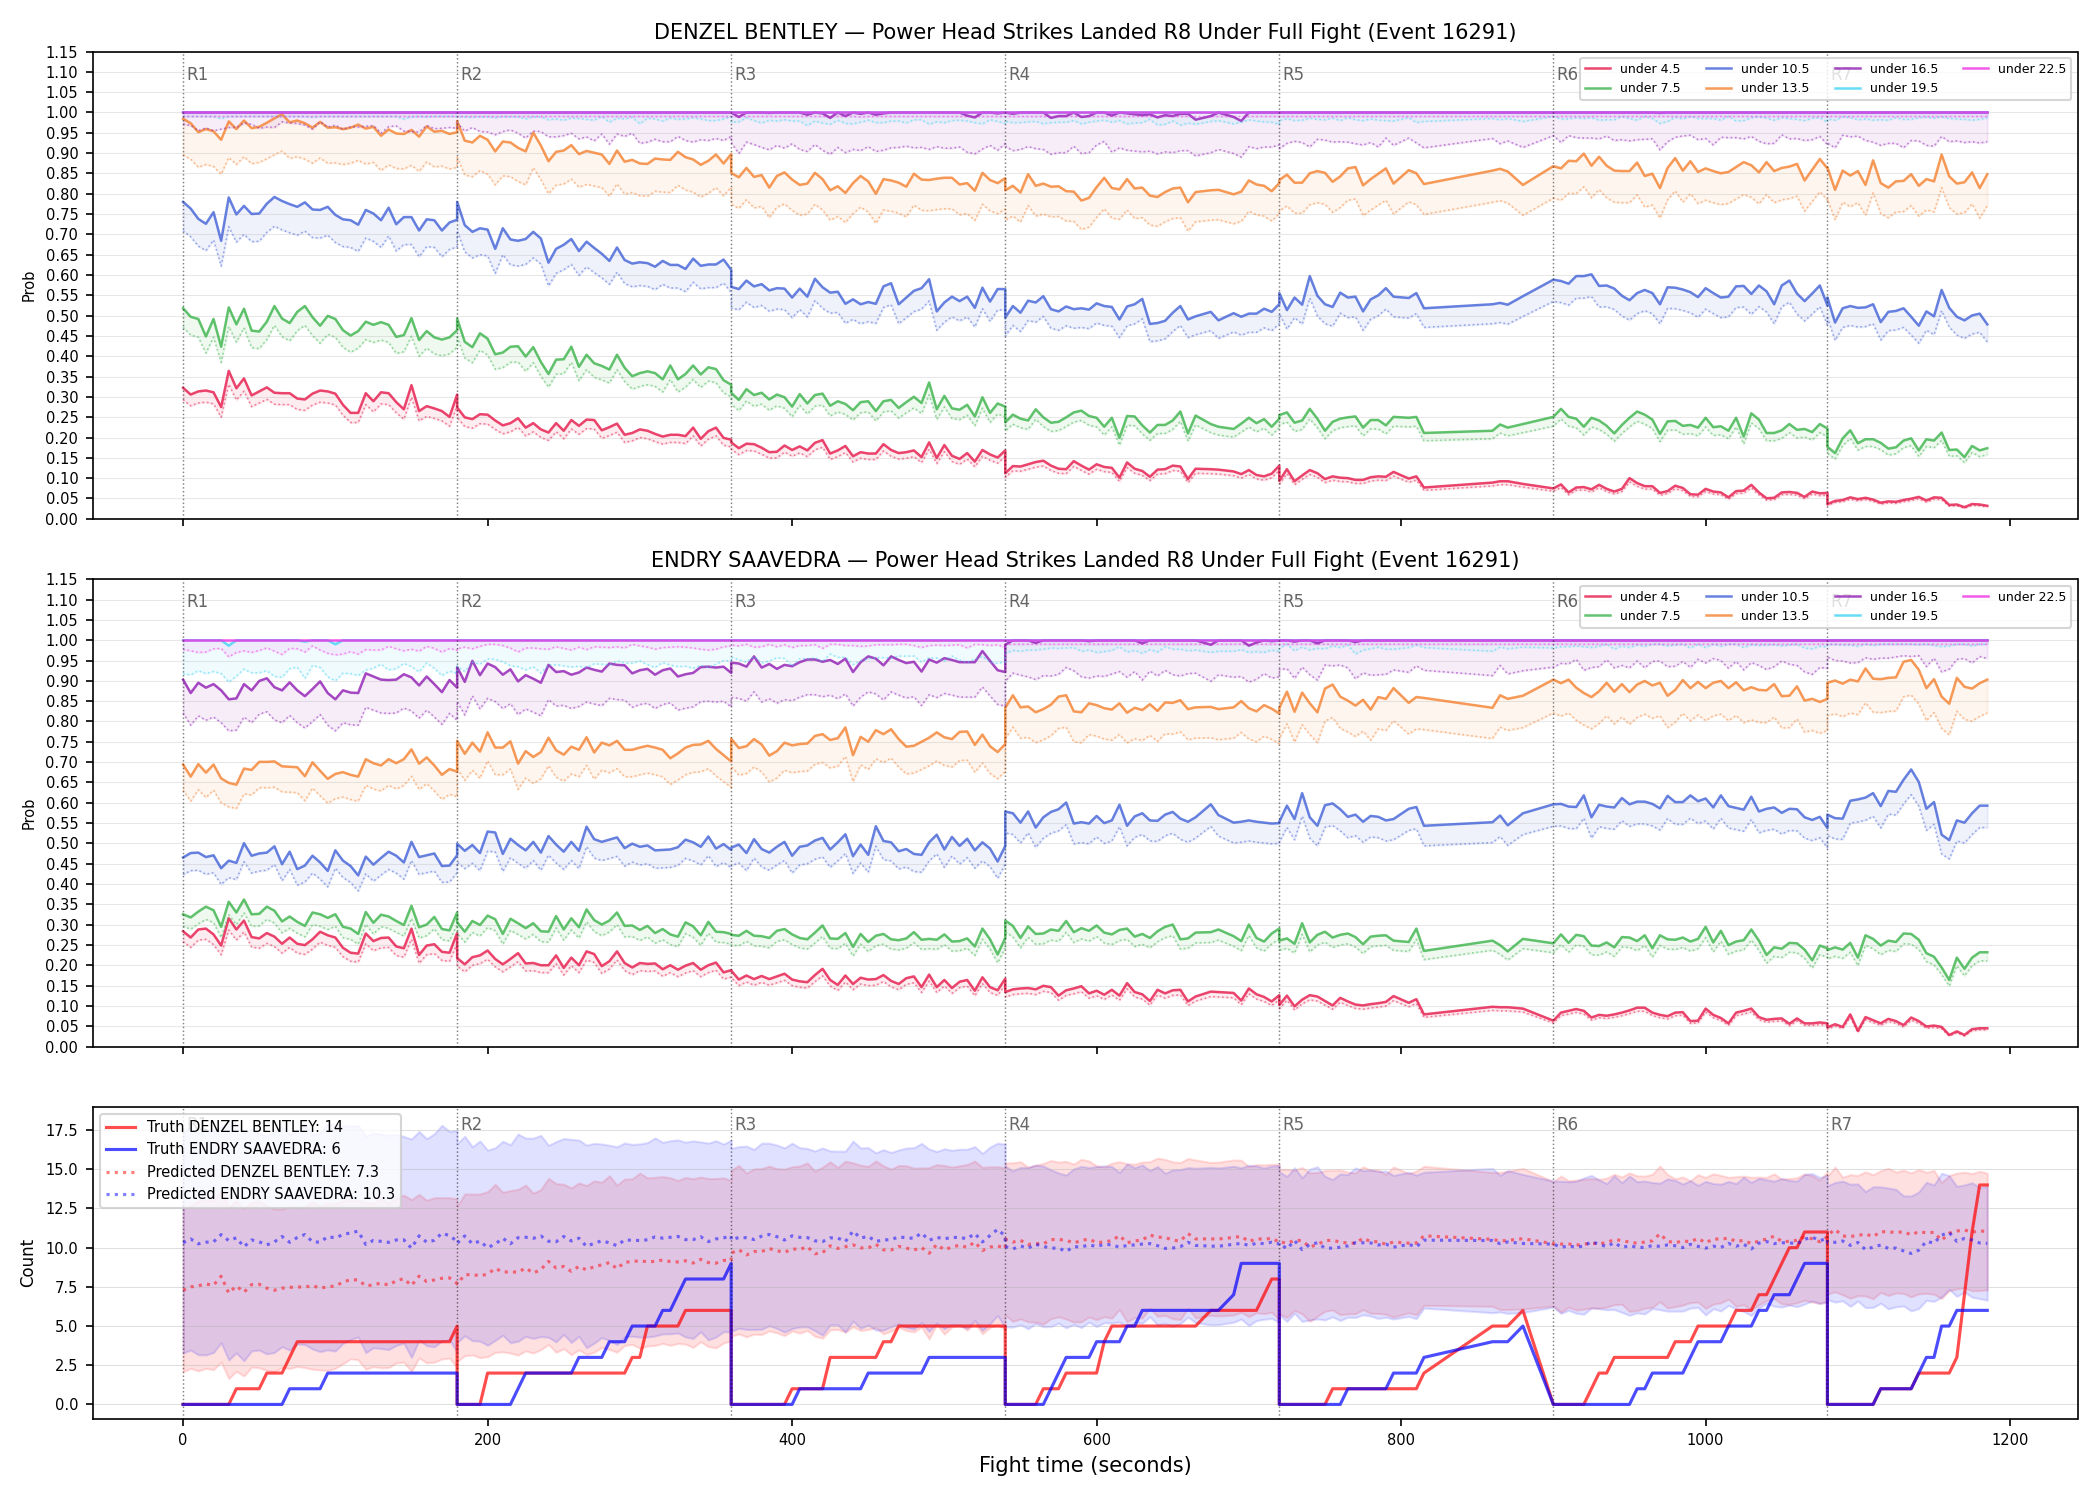This screenshot has width=2100, height=1500.
Task: Click orange line sample beside 'under 13.5', middle legend
Action: click(1719, 616)
